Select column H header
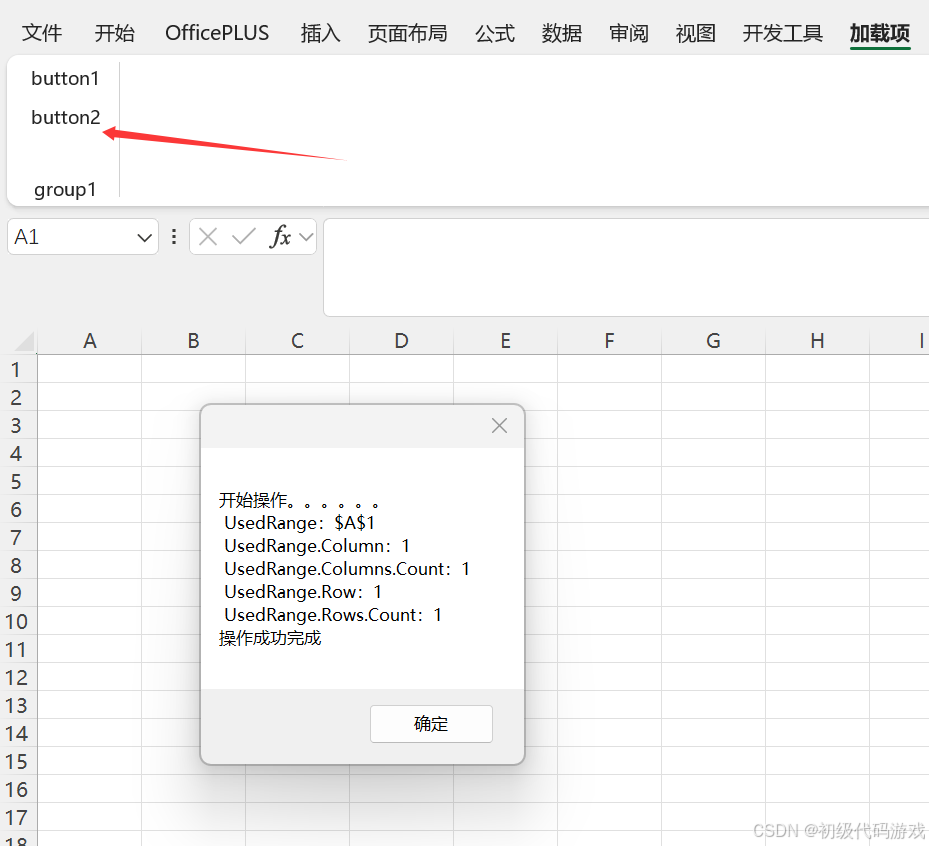Screen dimensions: 929x846 (818, 341)
